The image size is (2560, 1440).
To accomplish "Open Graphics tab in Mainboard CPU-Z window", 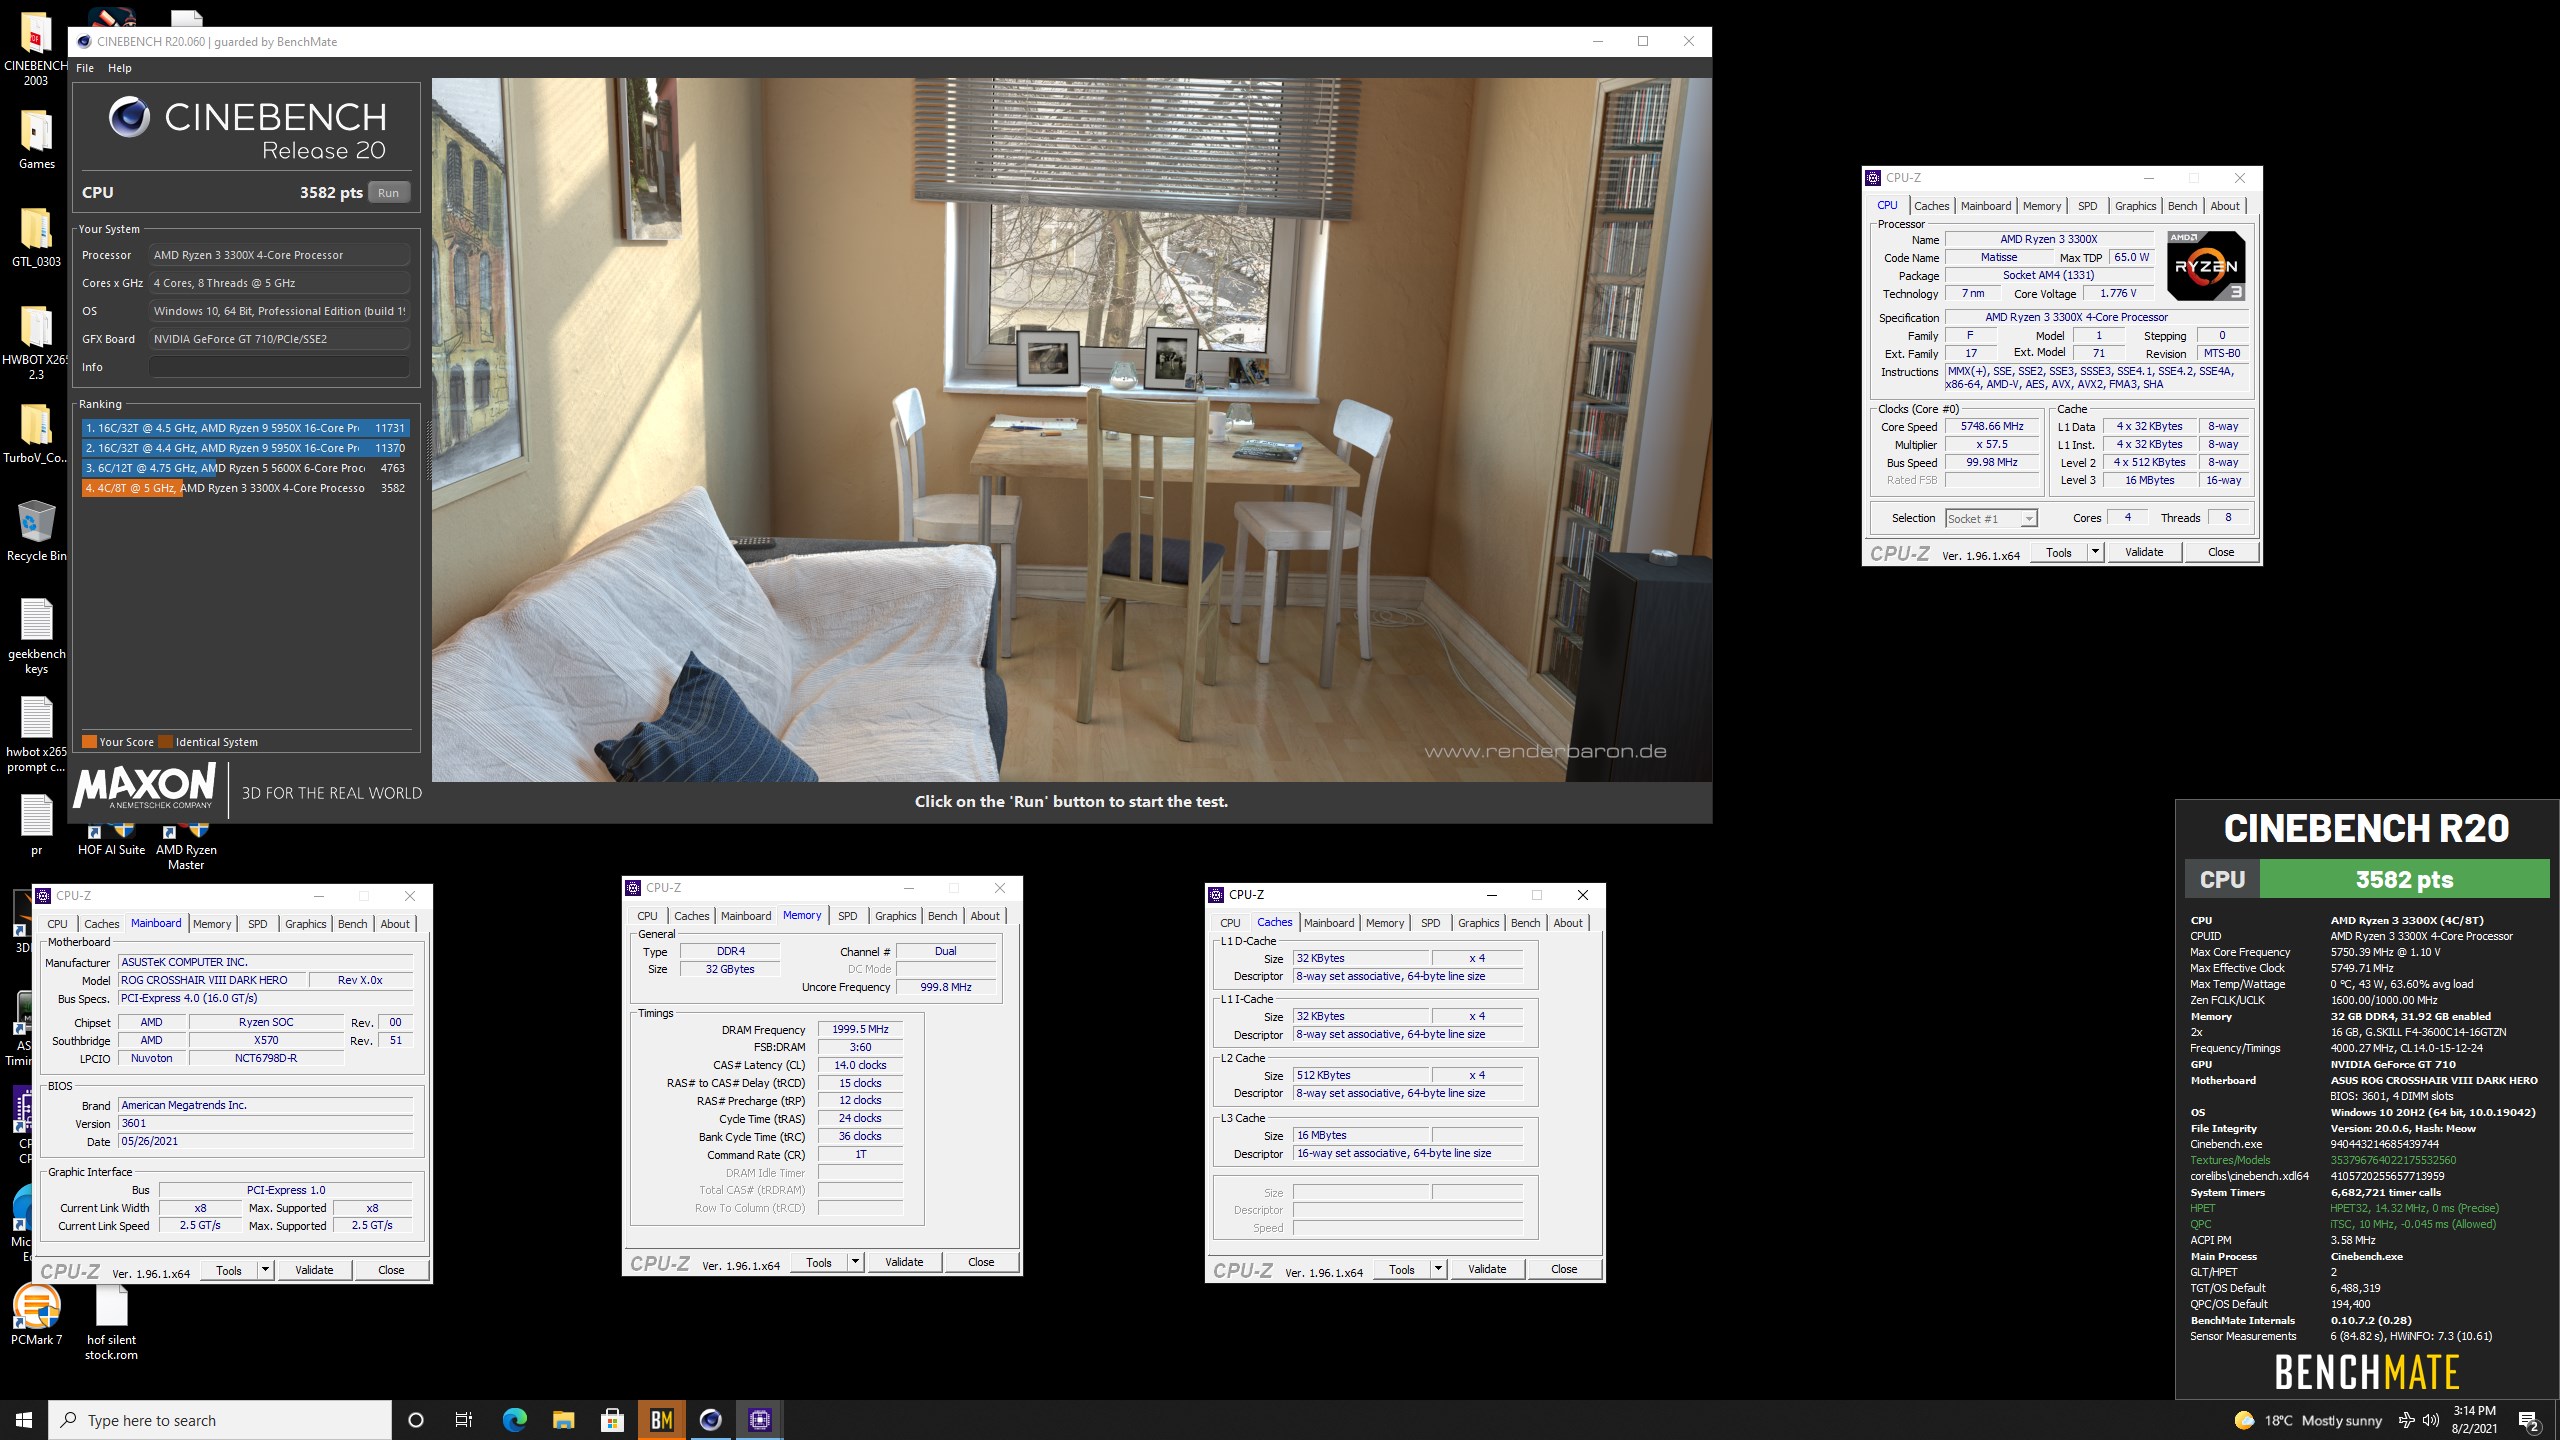I will click(306, 924).
